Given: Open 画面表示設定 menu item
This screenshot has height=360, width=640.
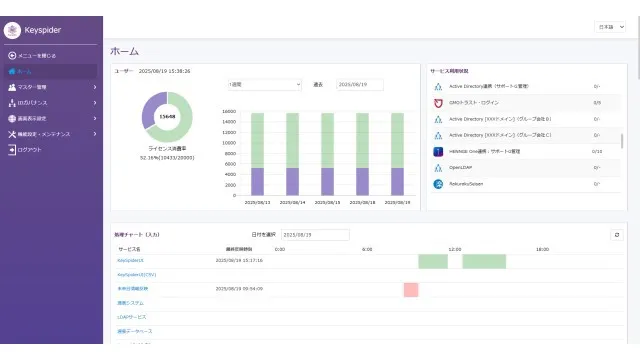Looking at the screenshot, I should 50,118.
